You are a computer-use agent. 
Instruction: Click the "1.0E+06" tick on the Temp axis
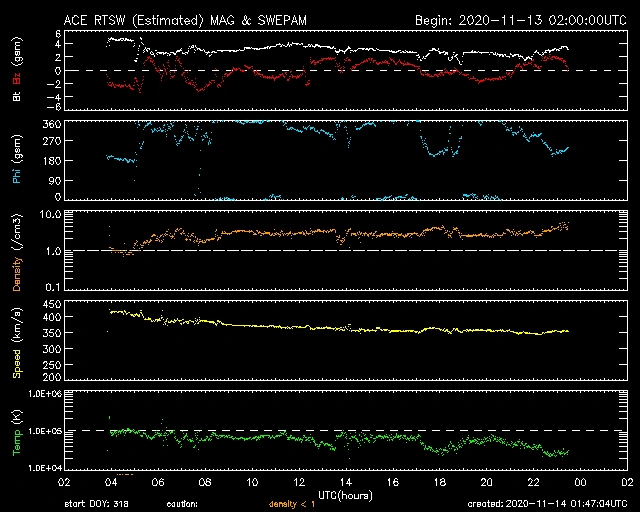(45, 394)
